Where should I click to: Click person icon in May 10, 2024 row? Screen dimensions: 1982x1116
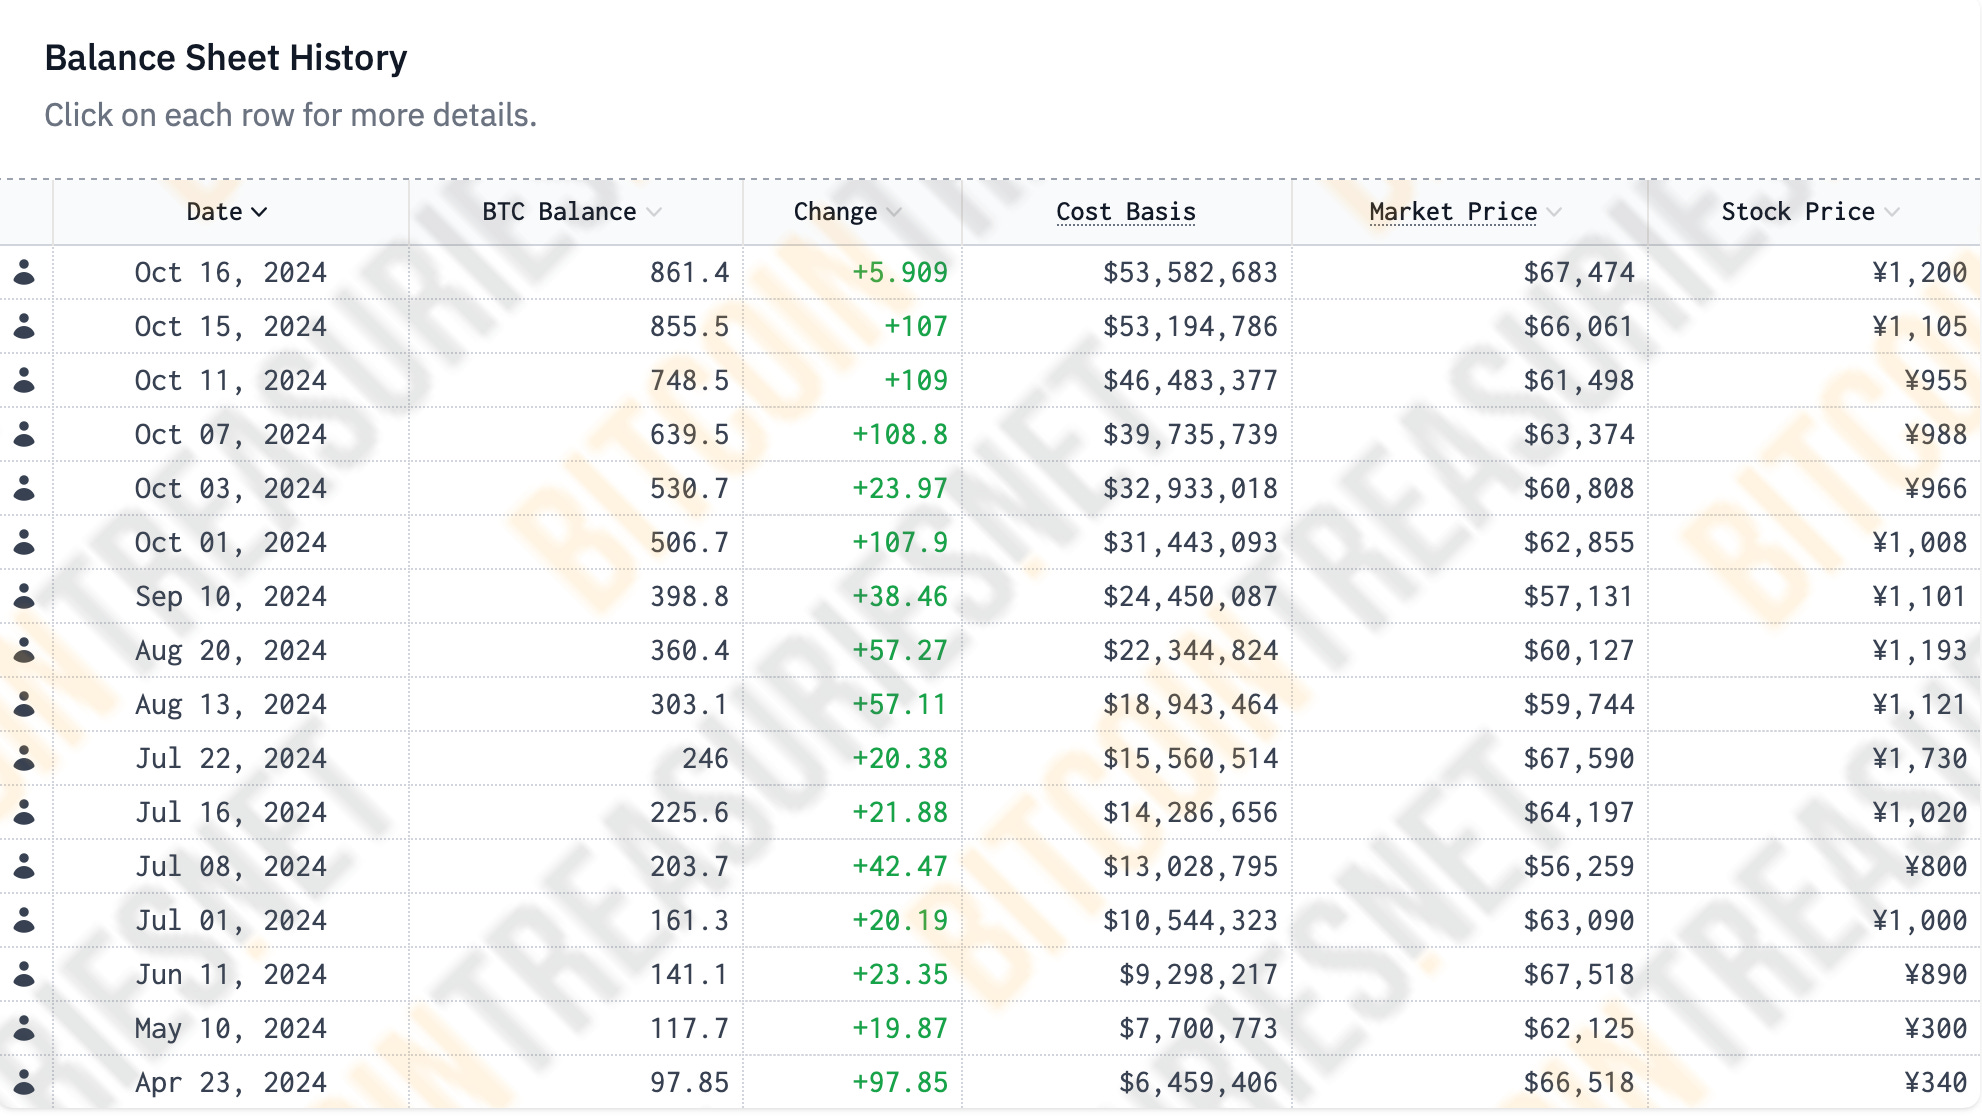point(25,1028)
